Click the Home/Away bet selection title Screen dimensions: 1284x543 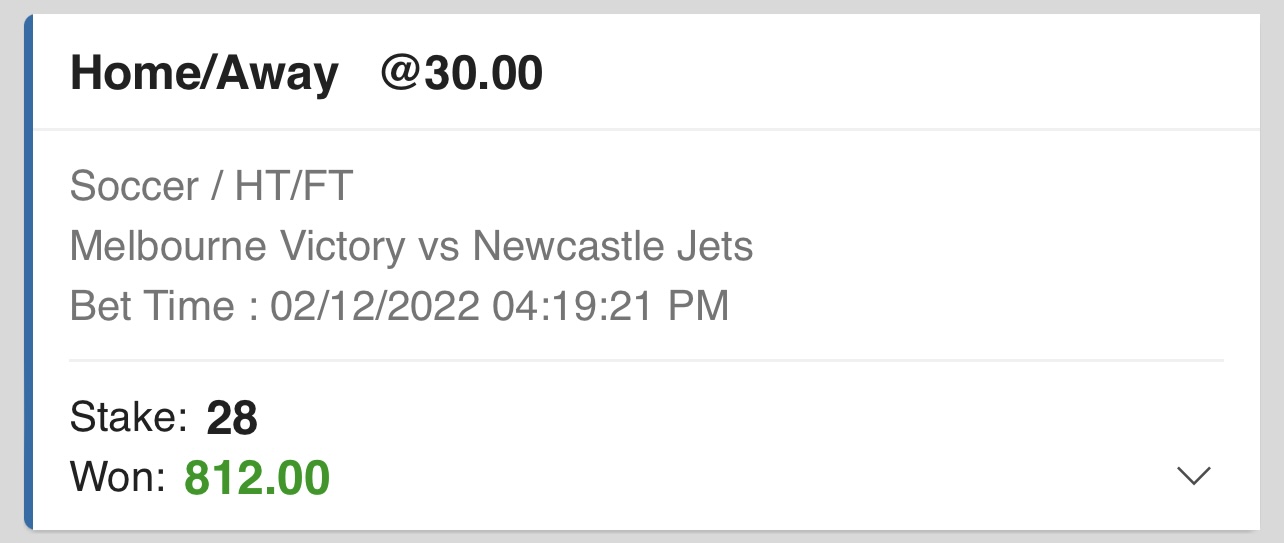coord(204,74)
